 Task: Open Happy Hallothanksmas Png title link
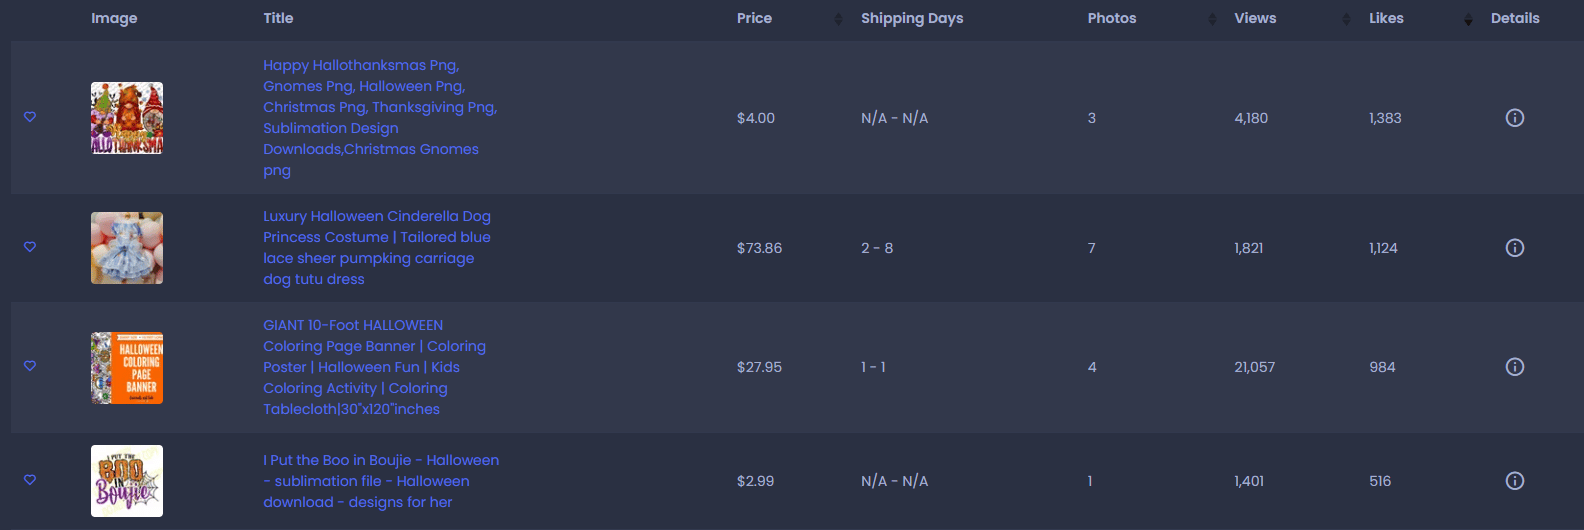click(x=380, y=118)
